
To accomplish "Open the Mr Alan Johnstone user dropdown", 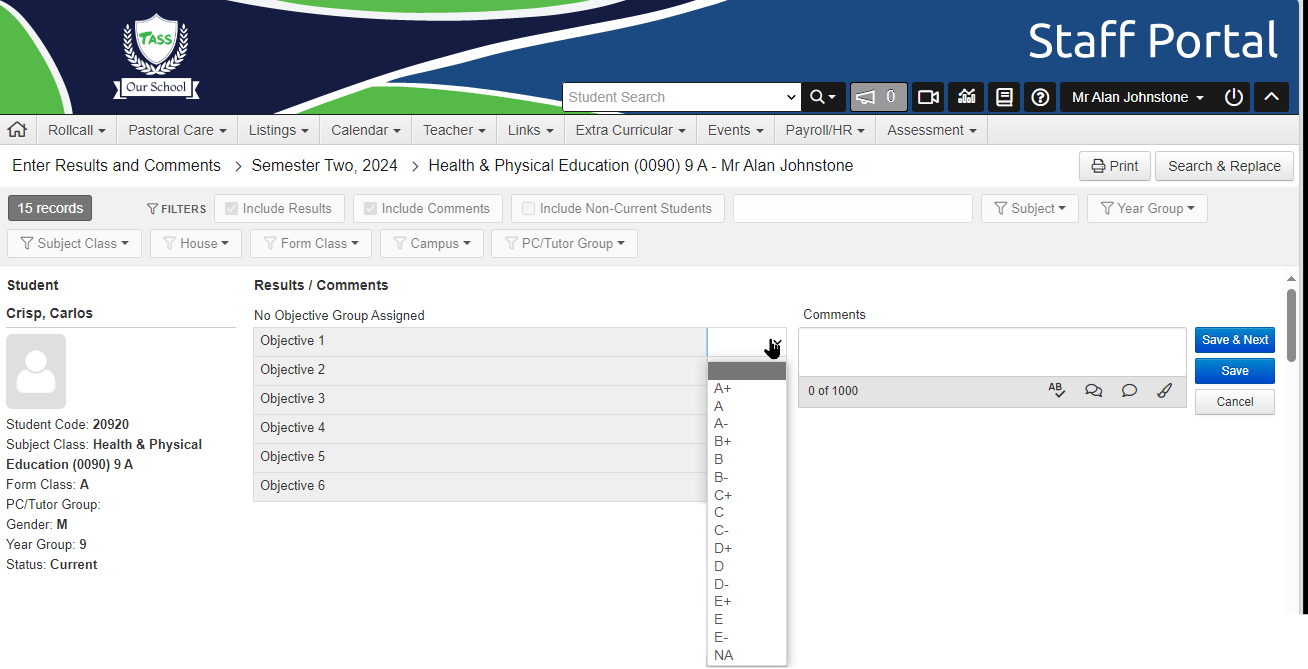I will coord(1137,97).
